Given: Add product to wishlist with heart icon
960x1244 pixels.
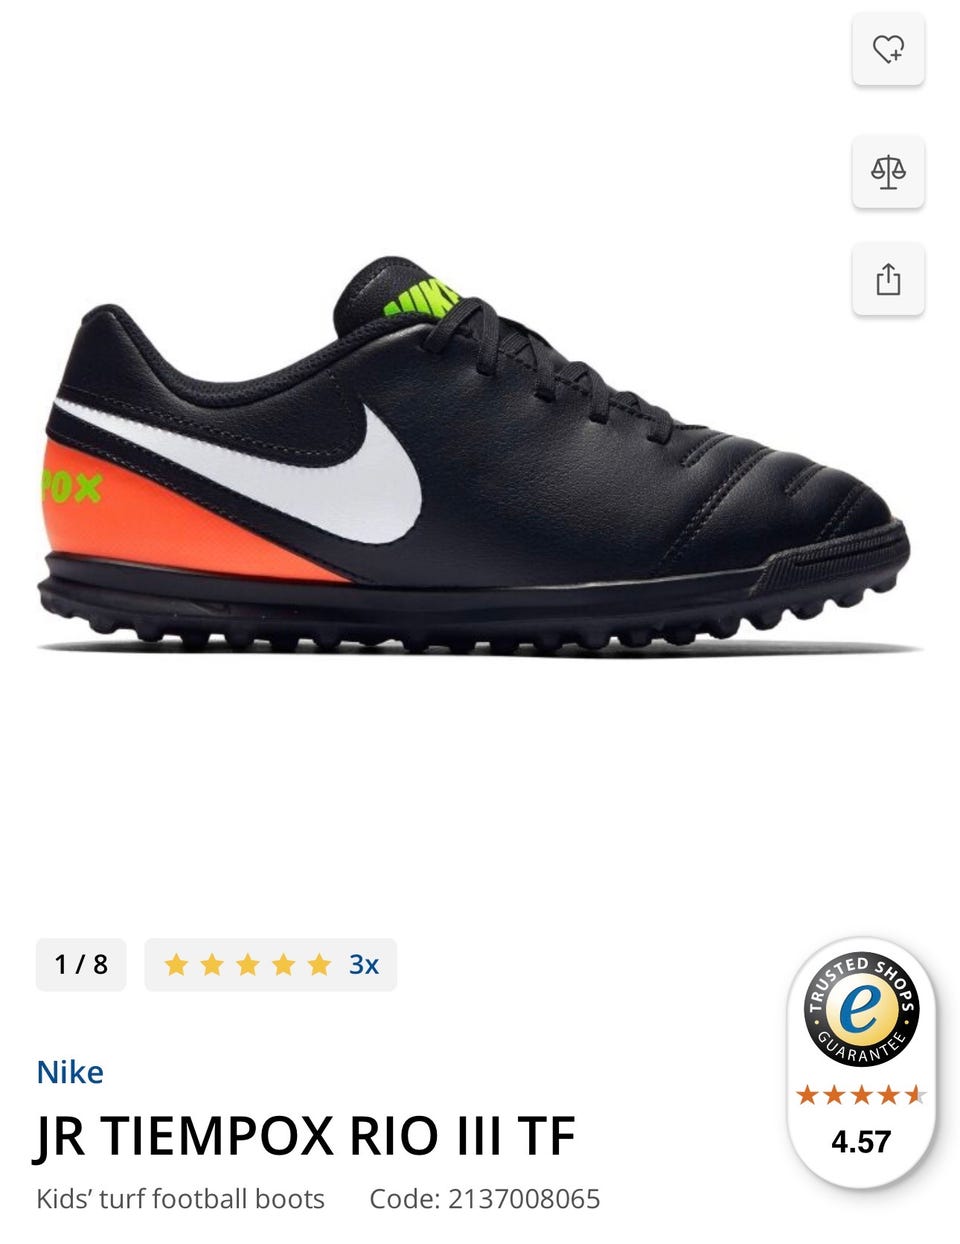Looking at the screenshot, I should pos(888,48).
